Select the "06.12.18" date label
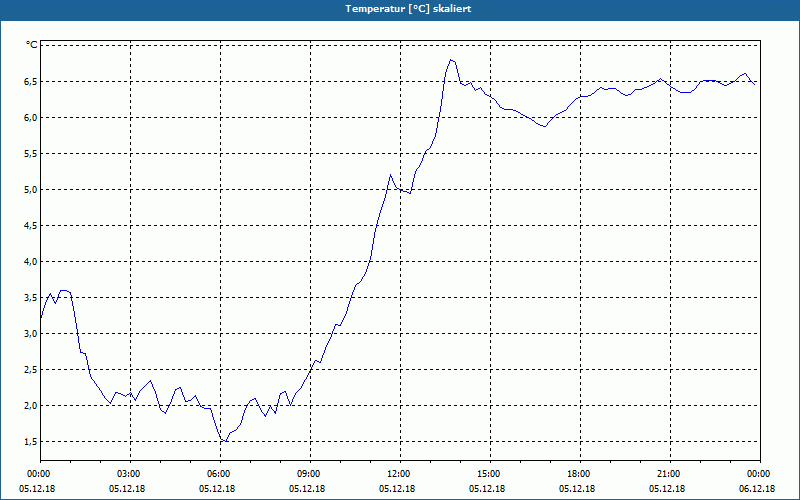800x500 pixels. (x=757, y=489)
